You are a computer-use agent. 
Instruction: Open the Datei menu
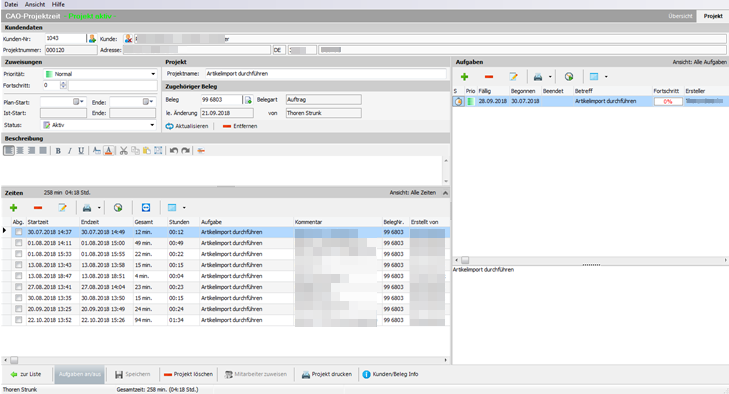point(11,4)
